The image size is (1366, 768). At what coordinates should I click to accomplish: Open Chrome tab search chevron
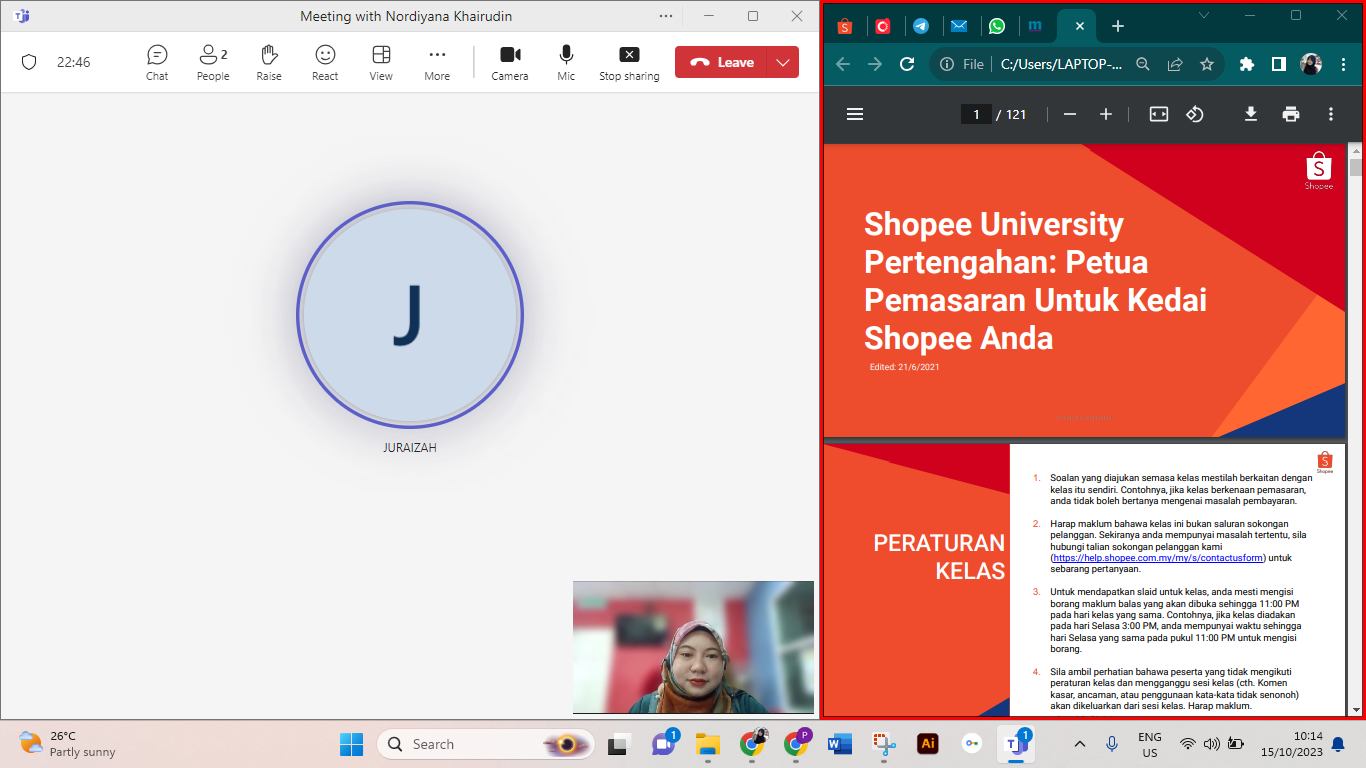pos(1204,15)
